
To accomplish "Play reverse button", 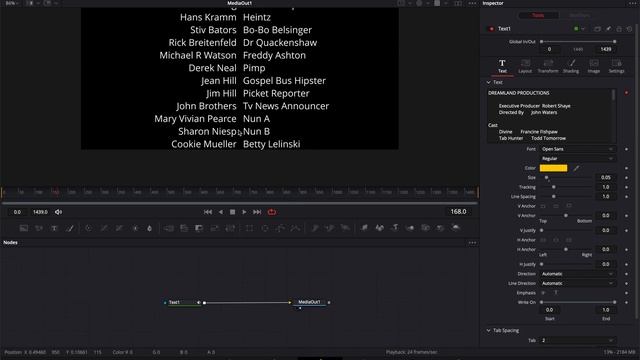I will tap(221, 212).
